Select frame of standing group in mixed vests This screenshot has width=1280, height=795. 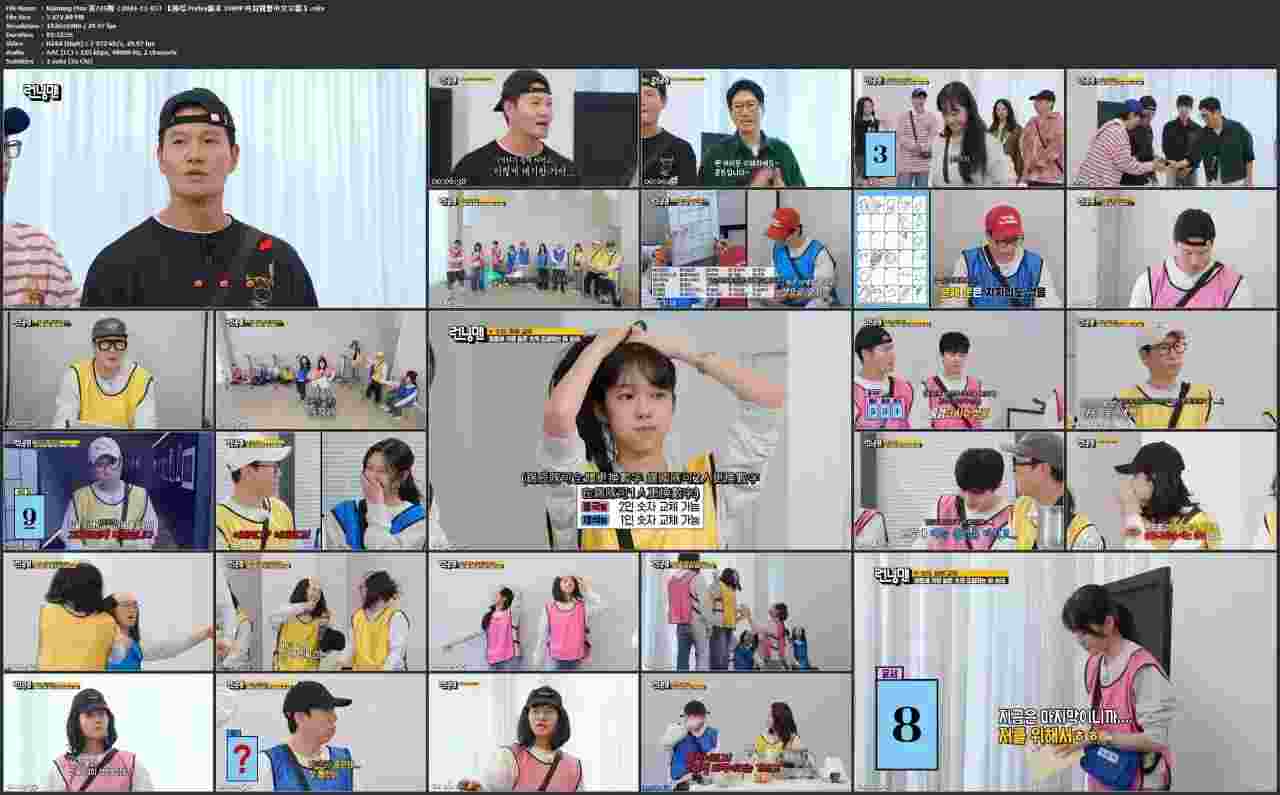(745, 612)
